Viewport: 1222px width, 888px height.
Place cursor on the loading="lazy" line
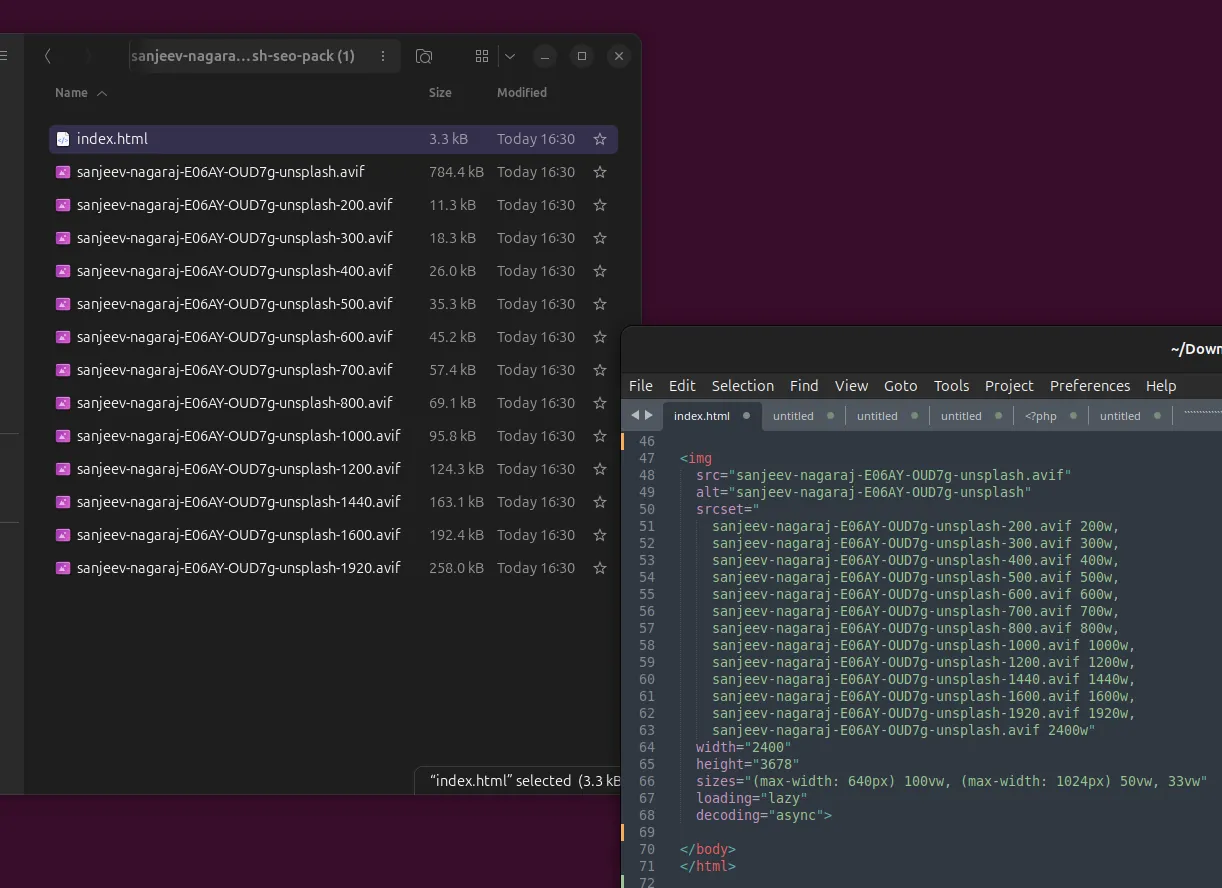click(x=751, y=798)
